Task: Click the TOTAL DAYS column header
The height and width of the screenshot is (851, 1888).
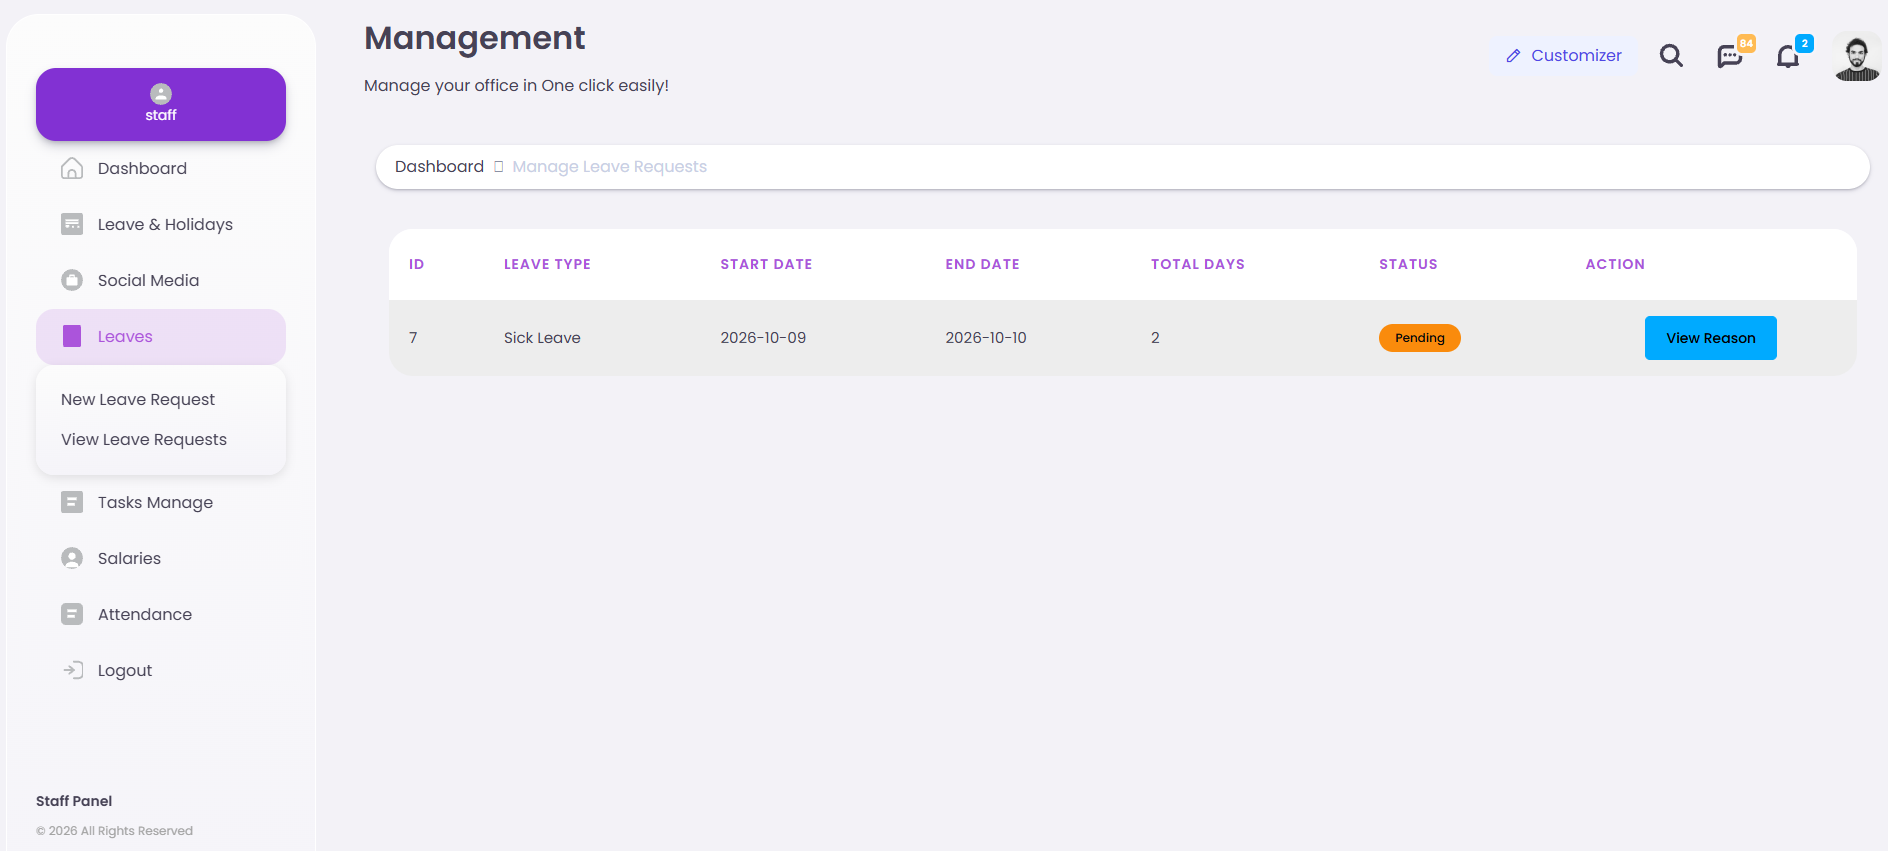Action: pyautogui.click(x=1197, y=264)
